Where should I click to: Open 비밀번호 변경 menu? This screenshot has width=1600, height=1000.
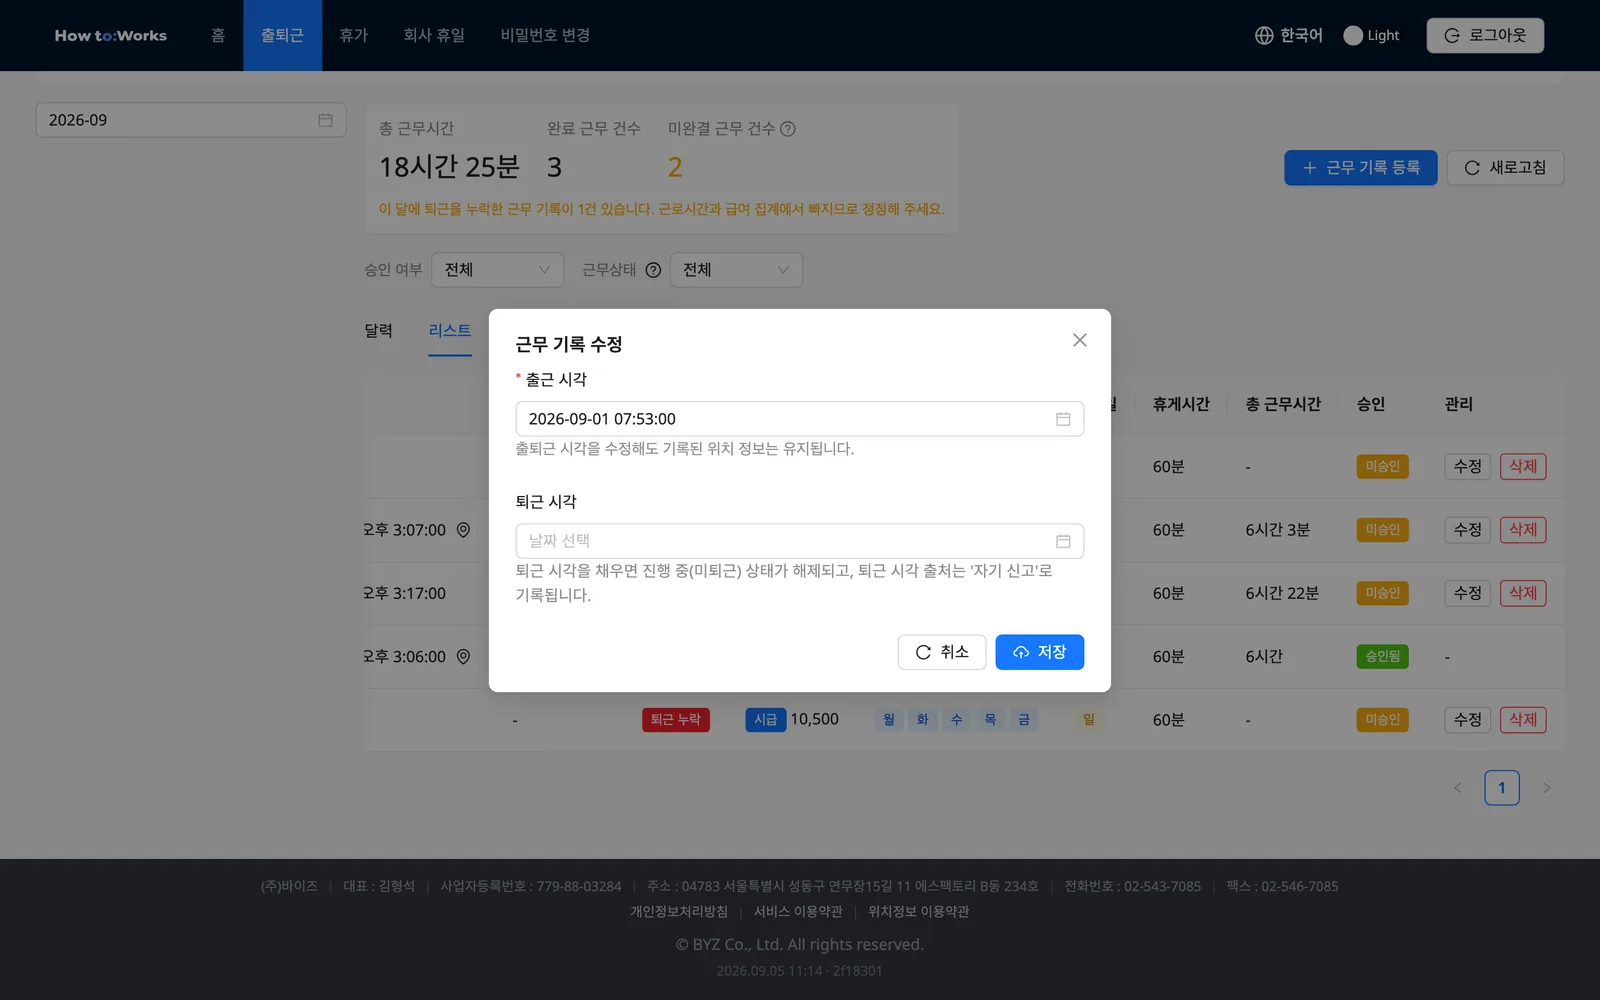point(545,35)
